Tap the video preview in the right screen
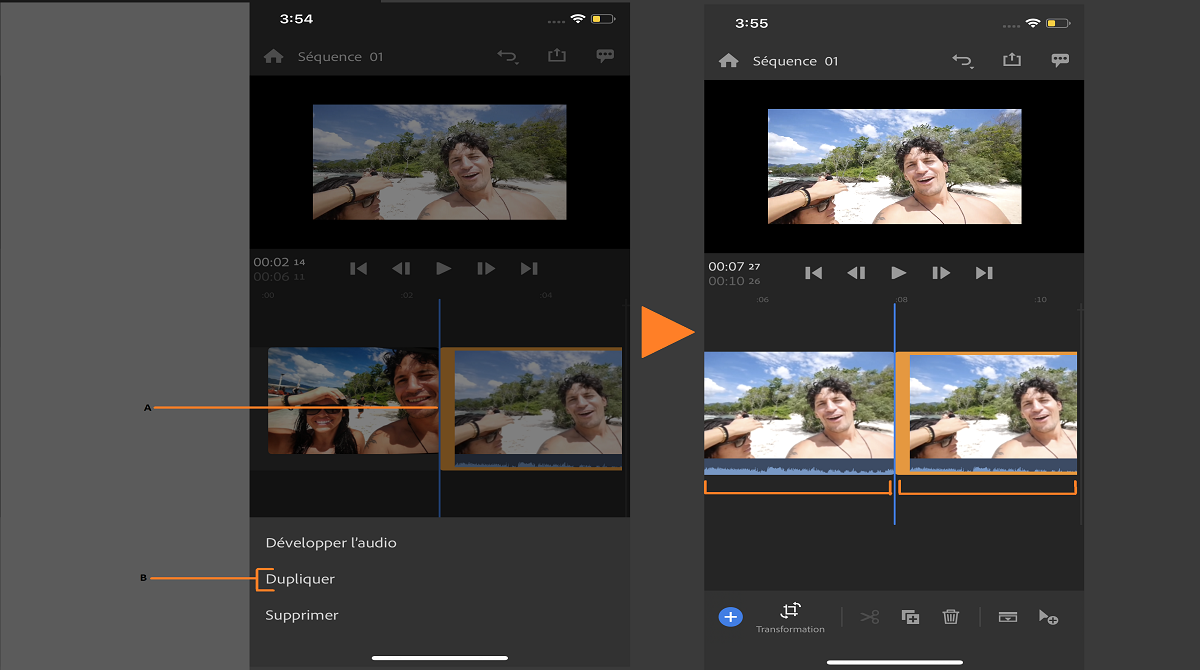 [x=894, y=166]
